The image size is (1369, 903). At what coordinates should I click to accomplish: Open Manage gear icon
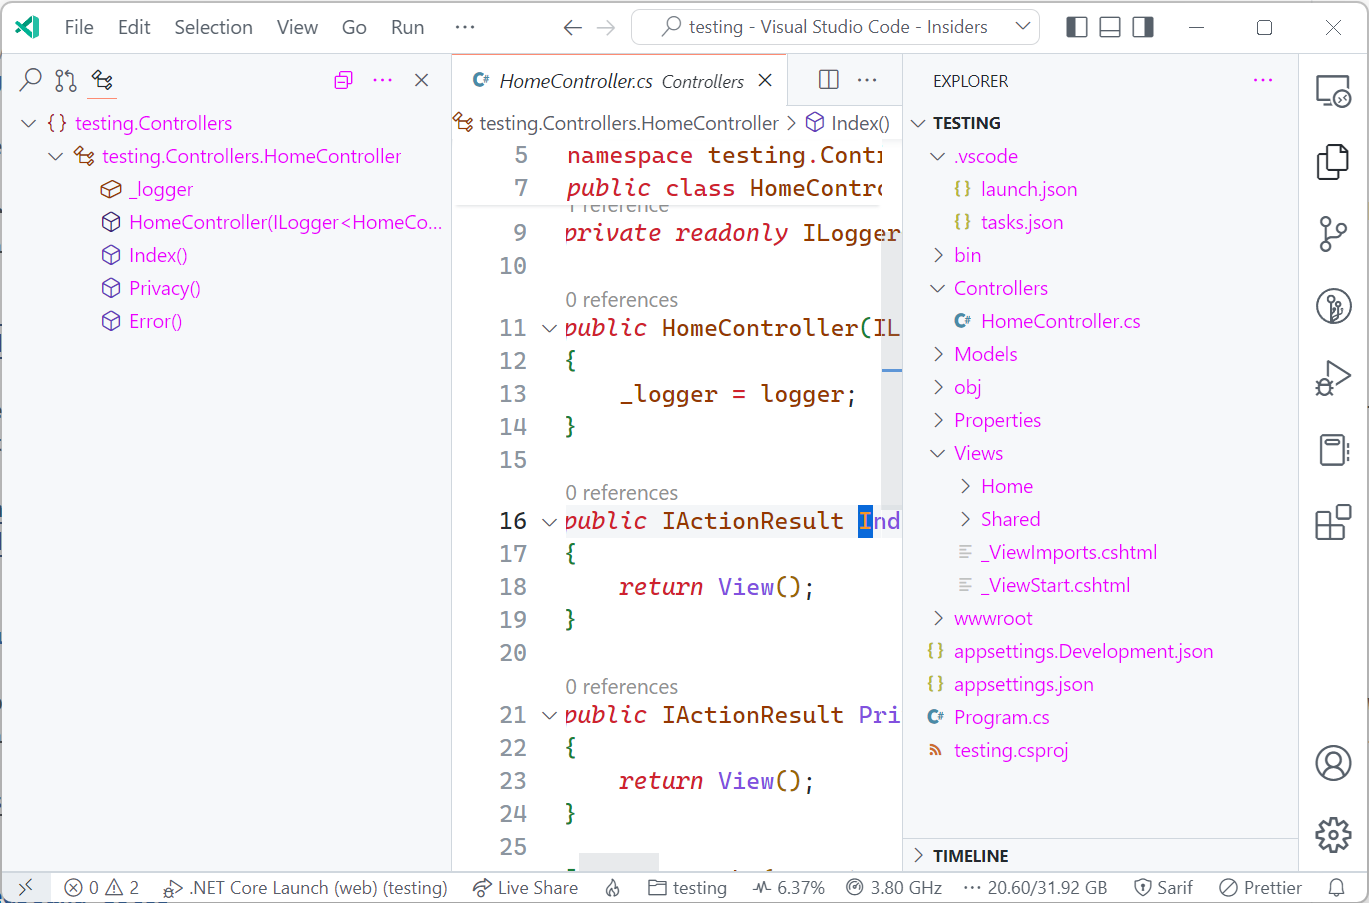tap(1333, 834)
